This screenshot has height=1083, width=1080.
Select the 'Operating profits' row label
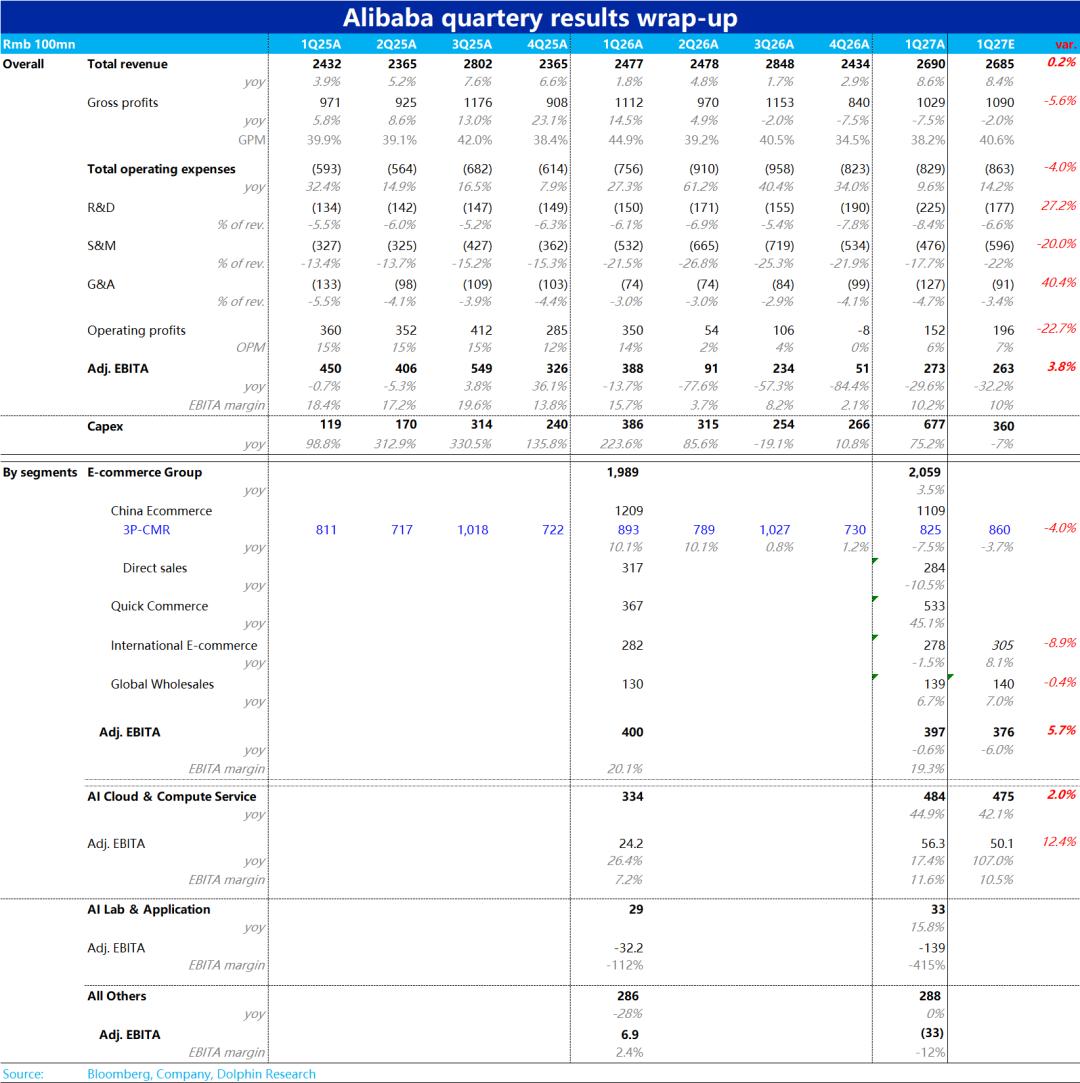click(136, 331)
